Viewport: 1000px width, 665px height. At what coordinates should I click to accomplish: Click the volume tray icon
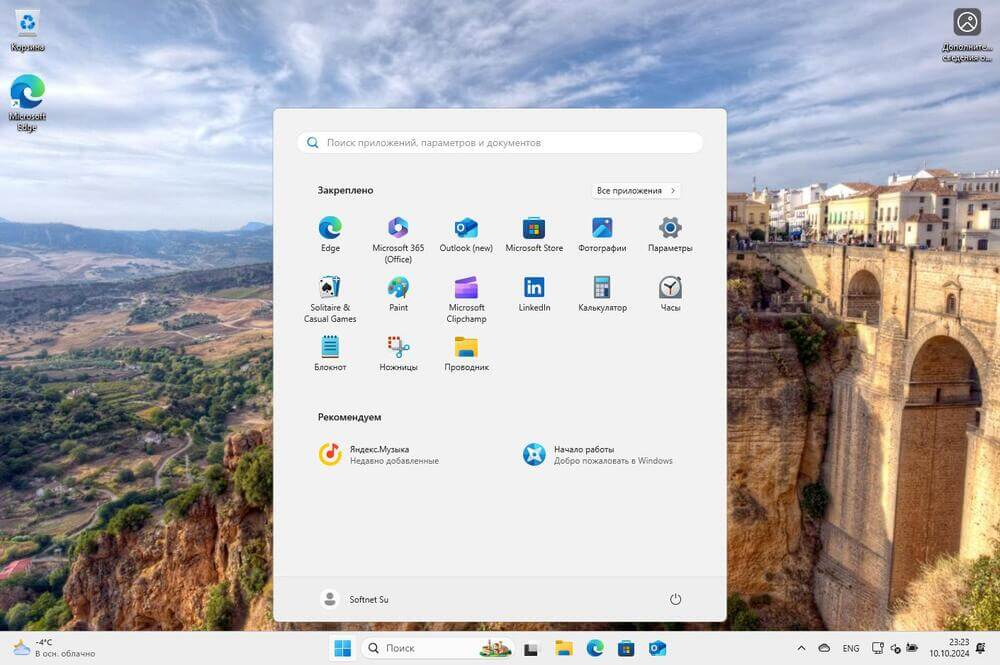895,648
